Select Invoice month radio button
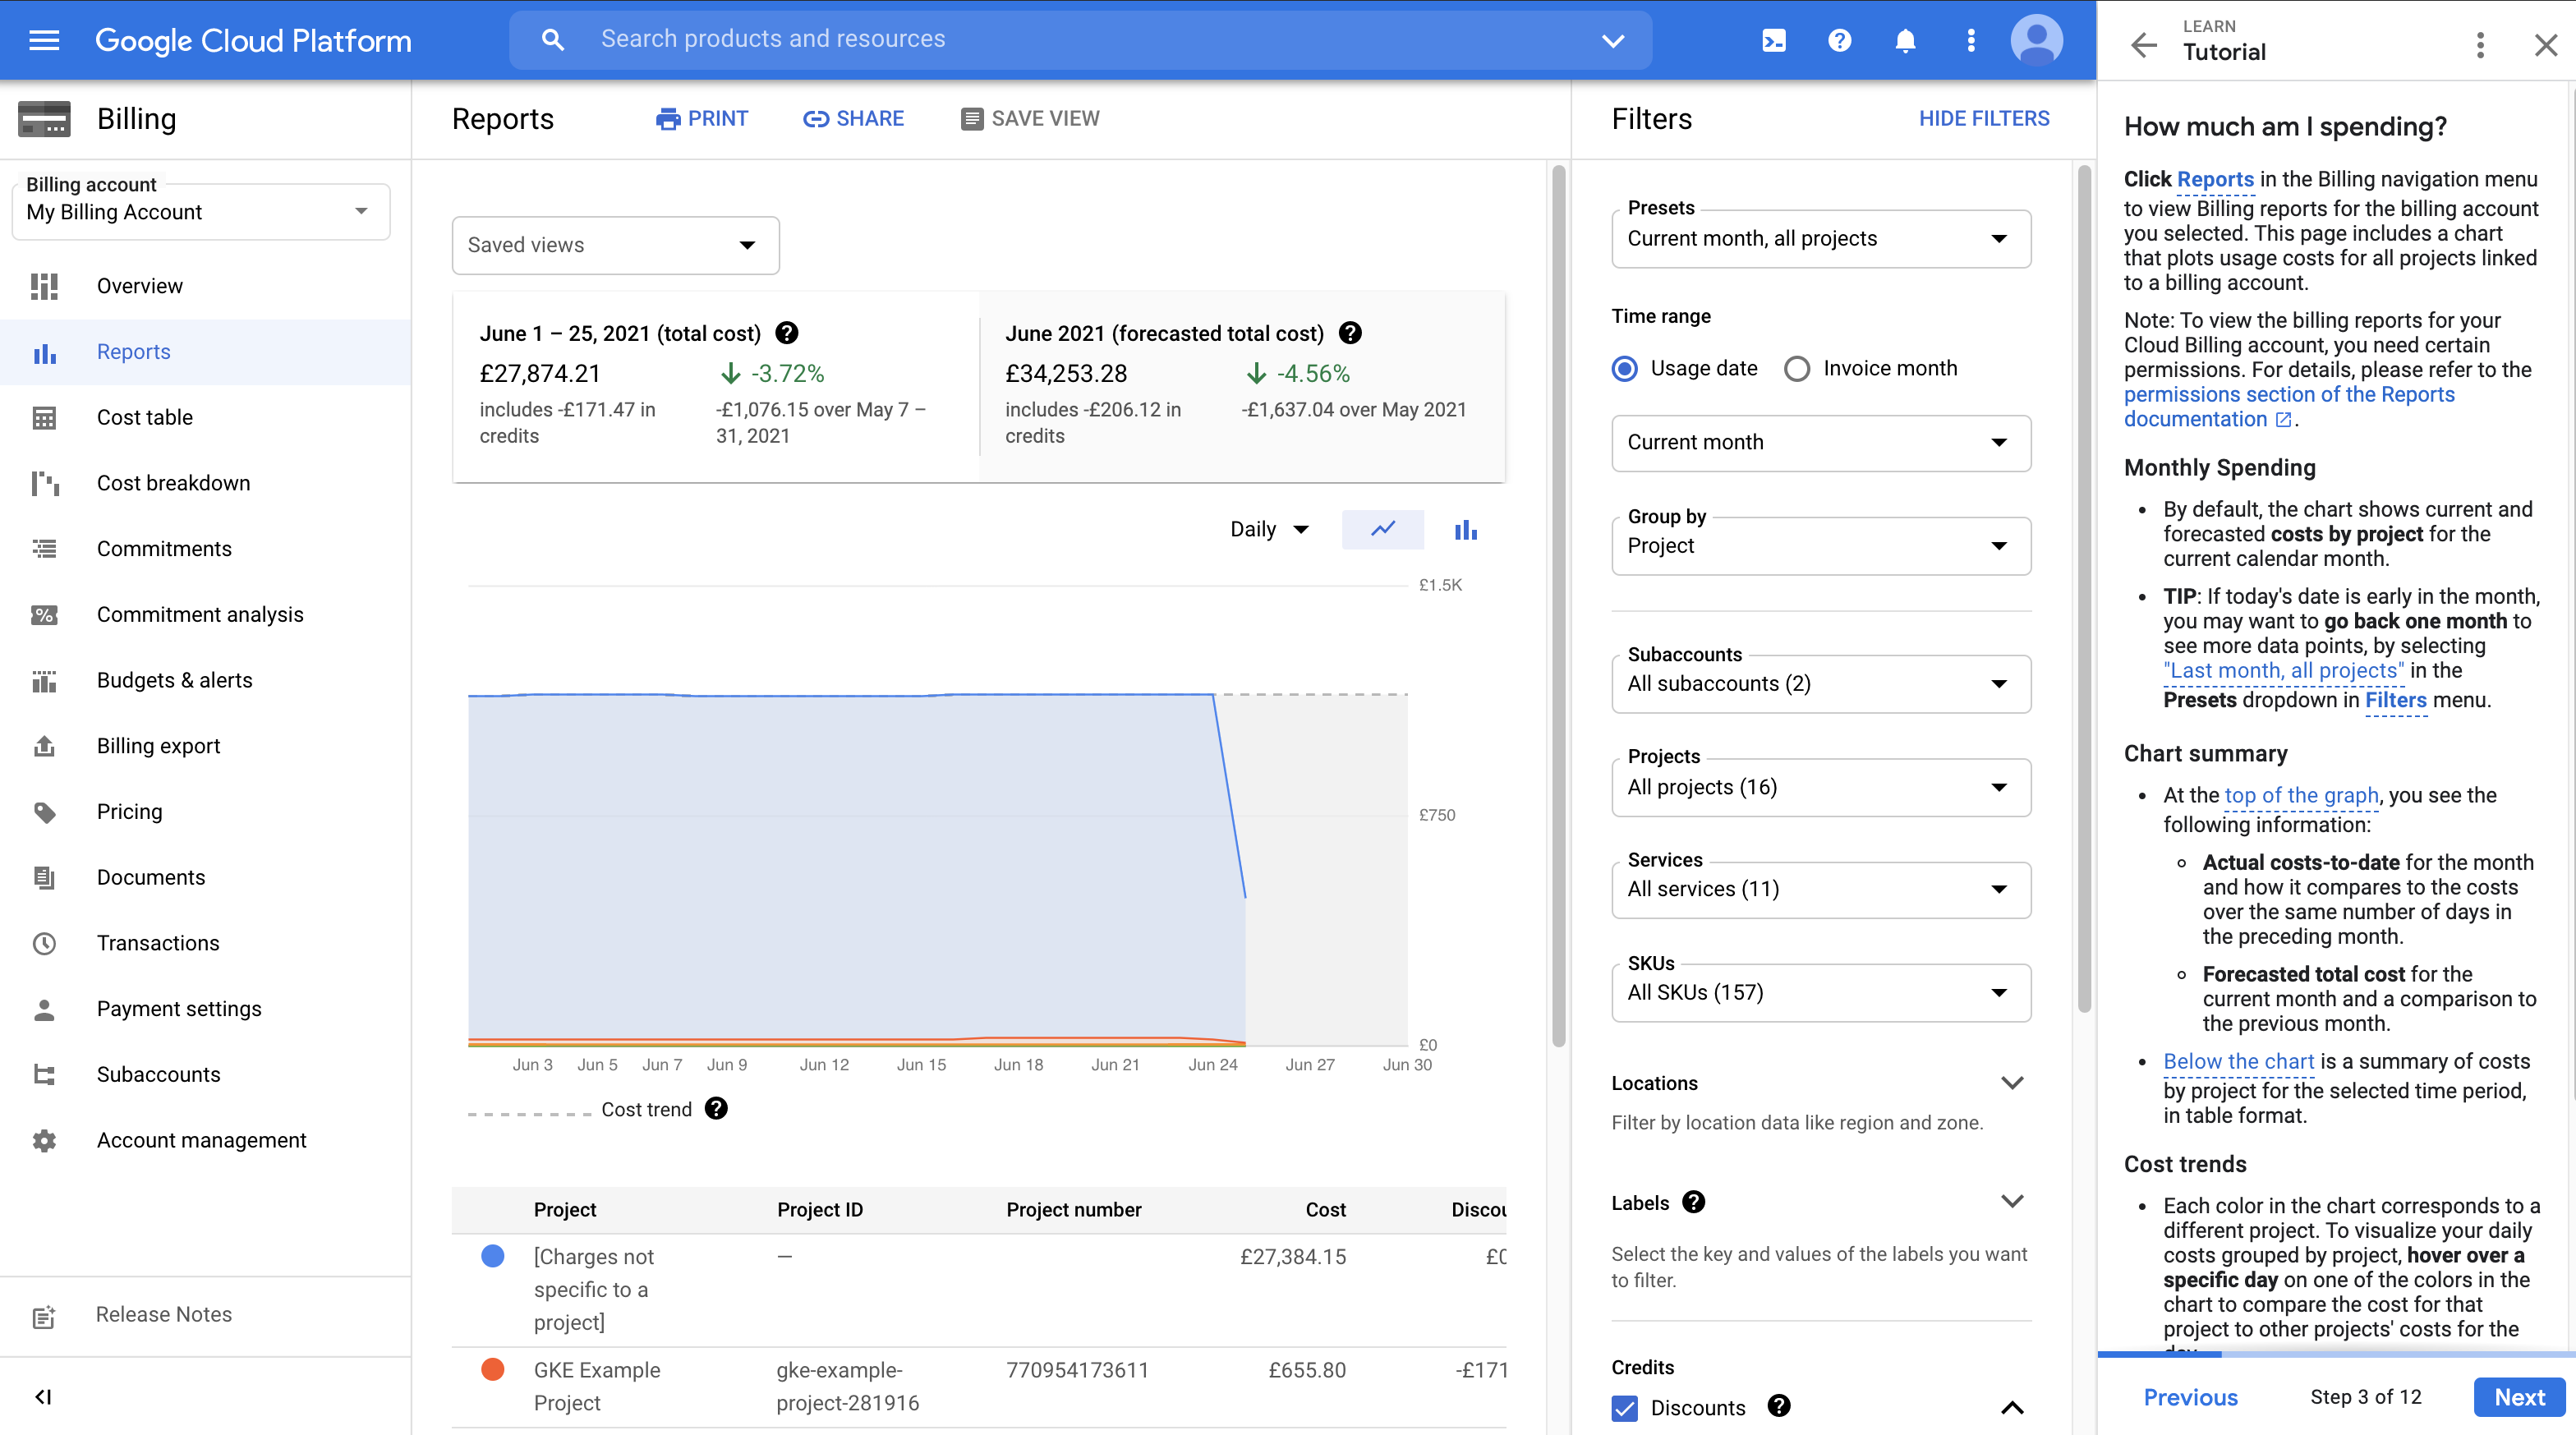This screenshot has height=1435, width=2576. [x=1796, y=368]
